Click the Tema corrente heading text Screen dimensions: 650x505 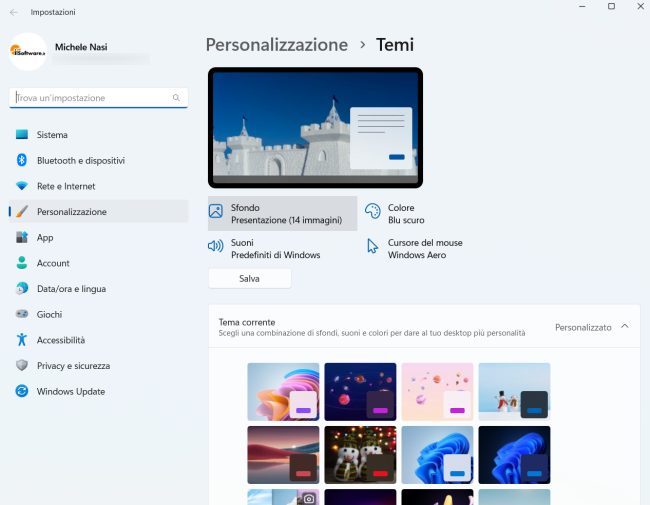click(x=247, y=322)
